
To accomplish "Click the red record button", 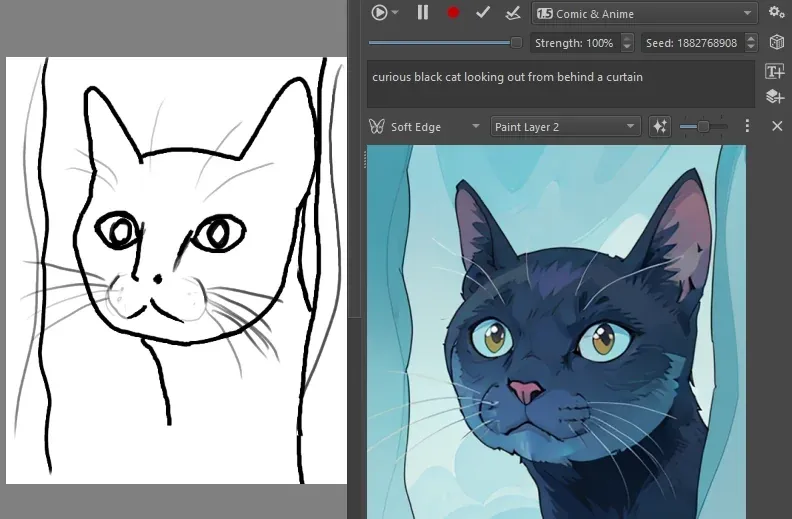I will point(453,13).
